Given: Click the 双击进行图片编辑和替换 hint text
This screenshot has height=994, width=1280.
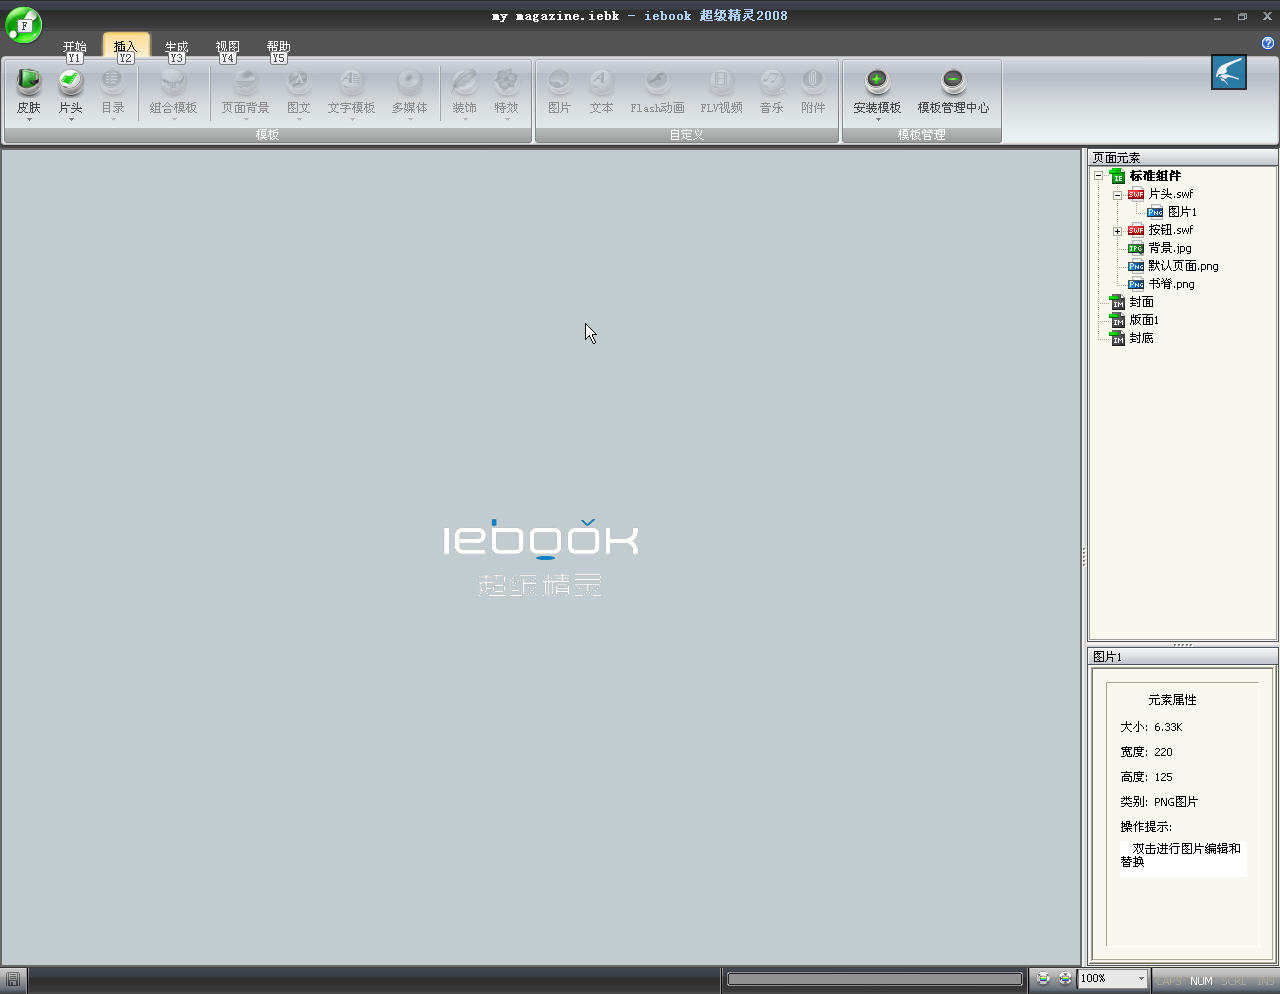Looking at the screenshot, I should [x=1181, y=855].
